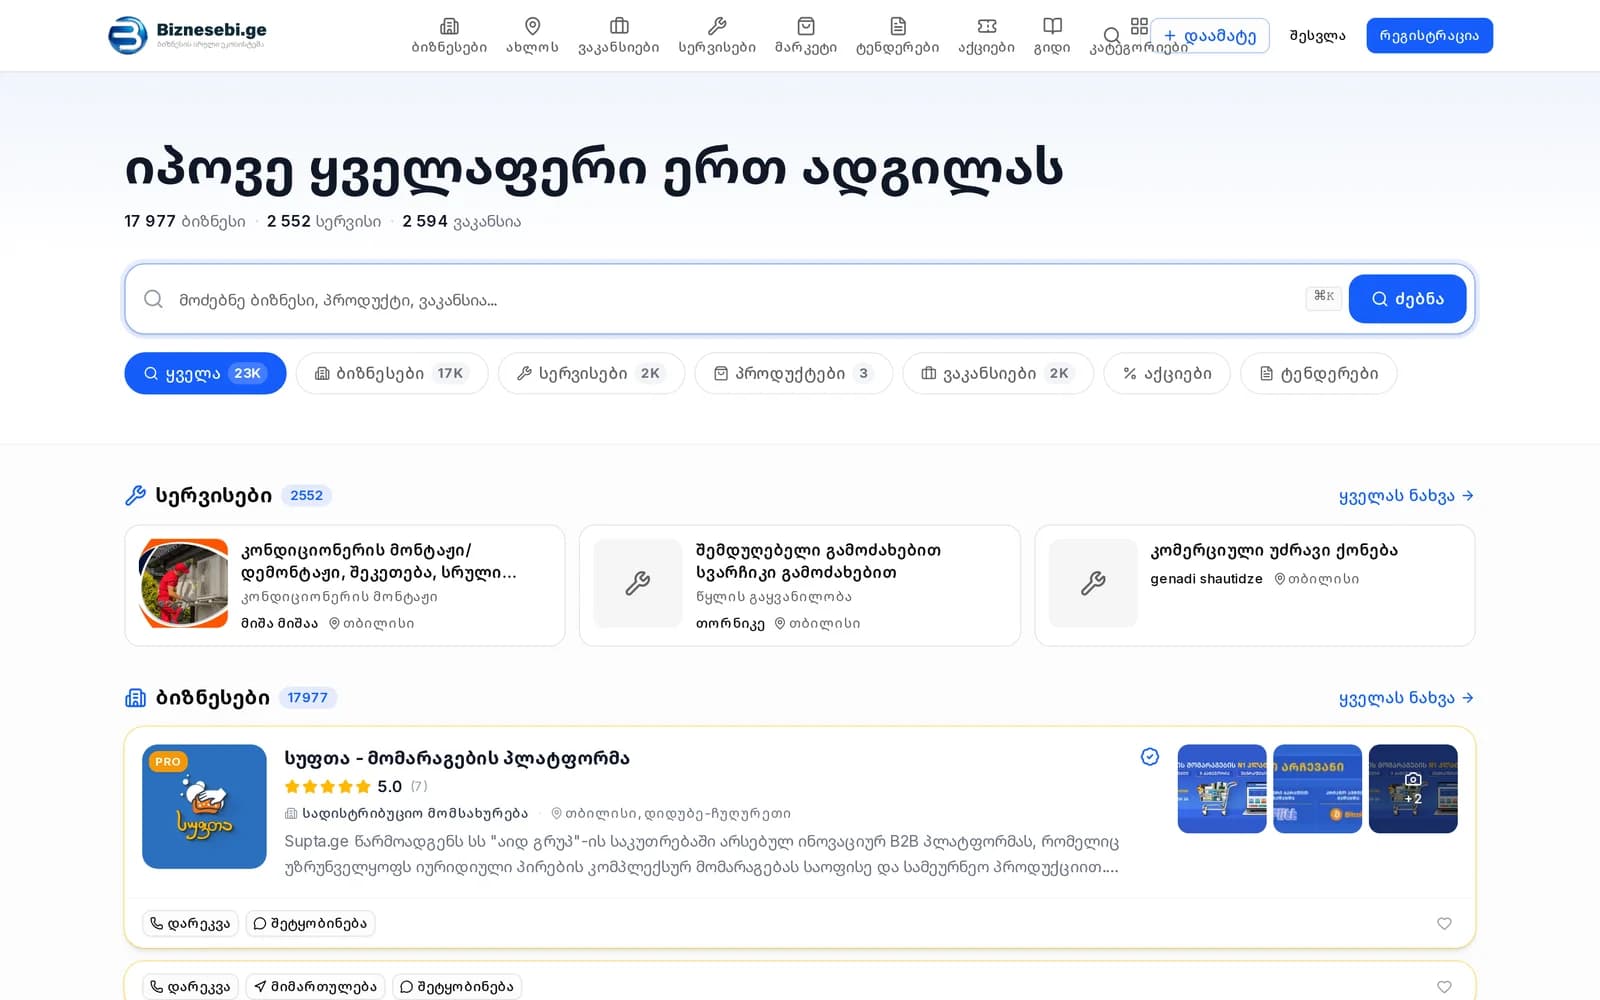Click the magnifier icon in the search box

pyautogui.click(x=153, y=299)
